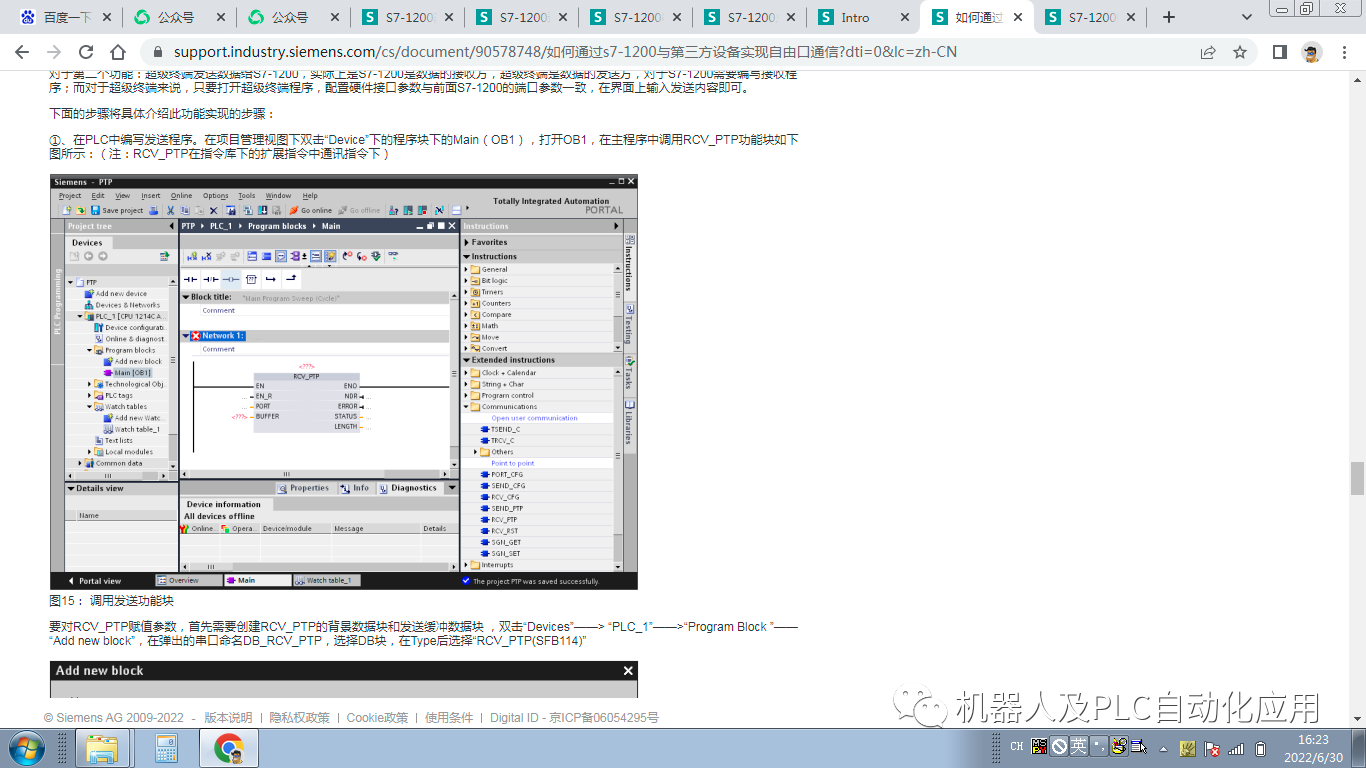
Task: Open the 版本说明 footer link
Action: click(x=228, y=718)
